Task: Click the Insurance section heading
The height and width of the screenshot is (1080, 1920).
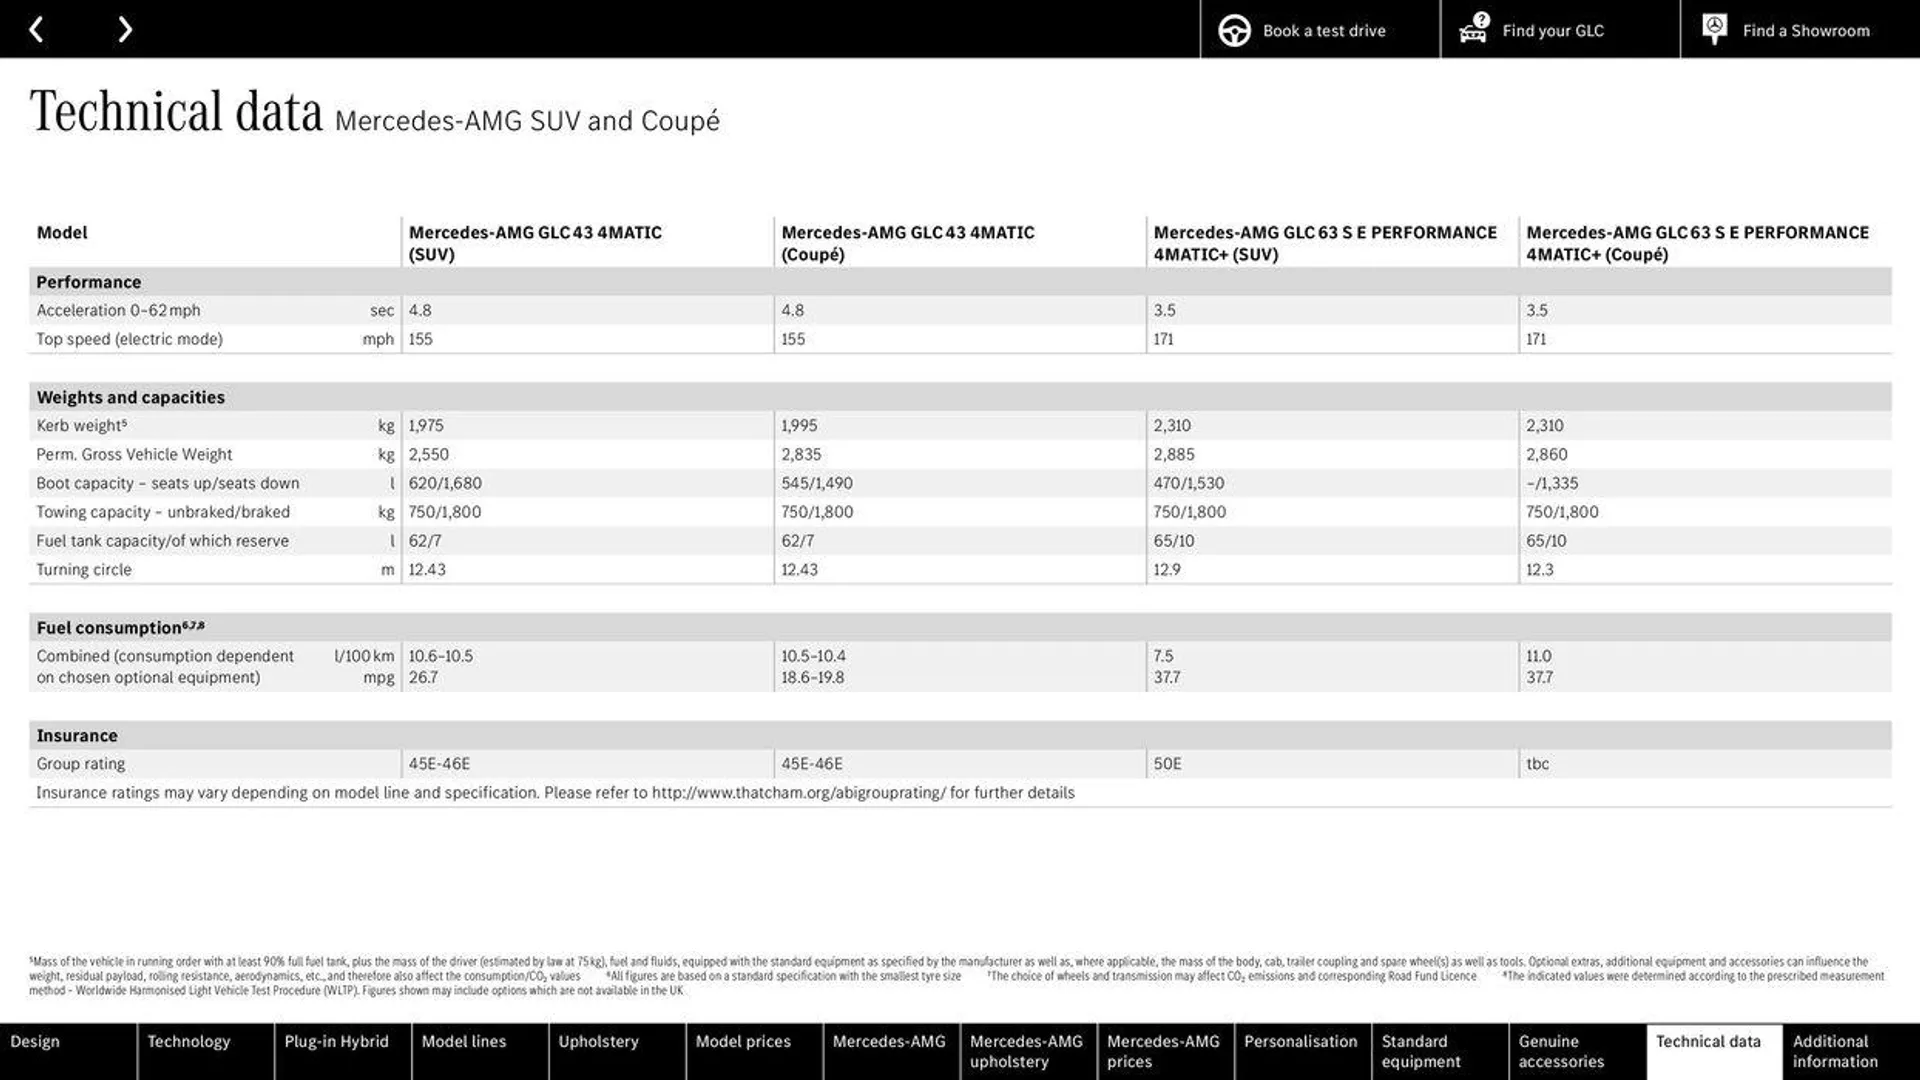Action: 77,735
